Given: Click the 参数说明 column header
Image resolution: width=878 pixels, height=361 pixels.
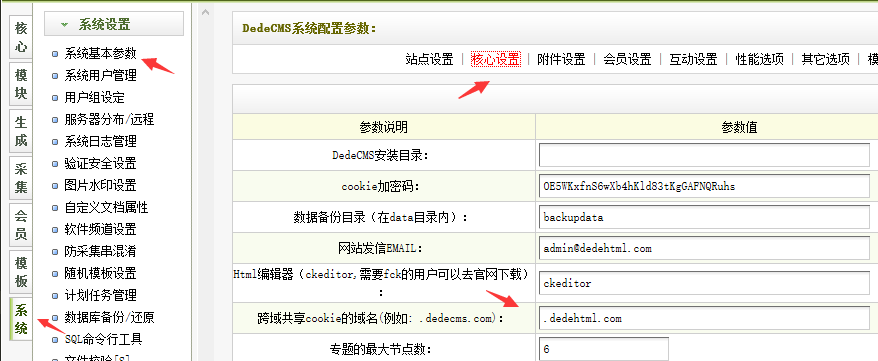Looking at the screenshot, I should (x=384, y=127).
